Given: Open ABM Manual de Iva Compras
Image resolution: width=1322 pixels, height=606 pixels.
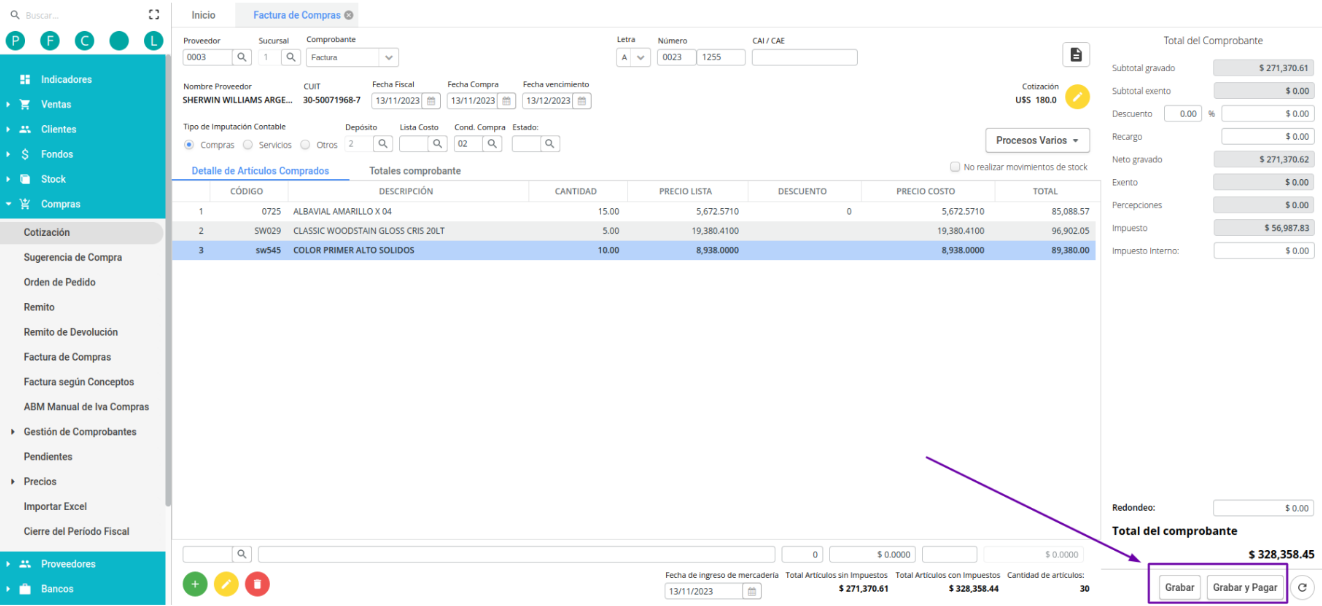Looking at the screenshot, I should click(81, 407).
